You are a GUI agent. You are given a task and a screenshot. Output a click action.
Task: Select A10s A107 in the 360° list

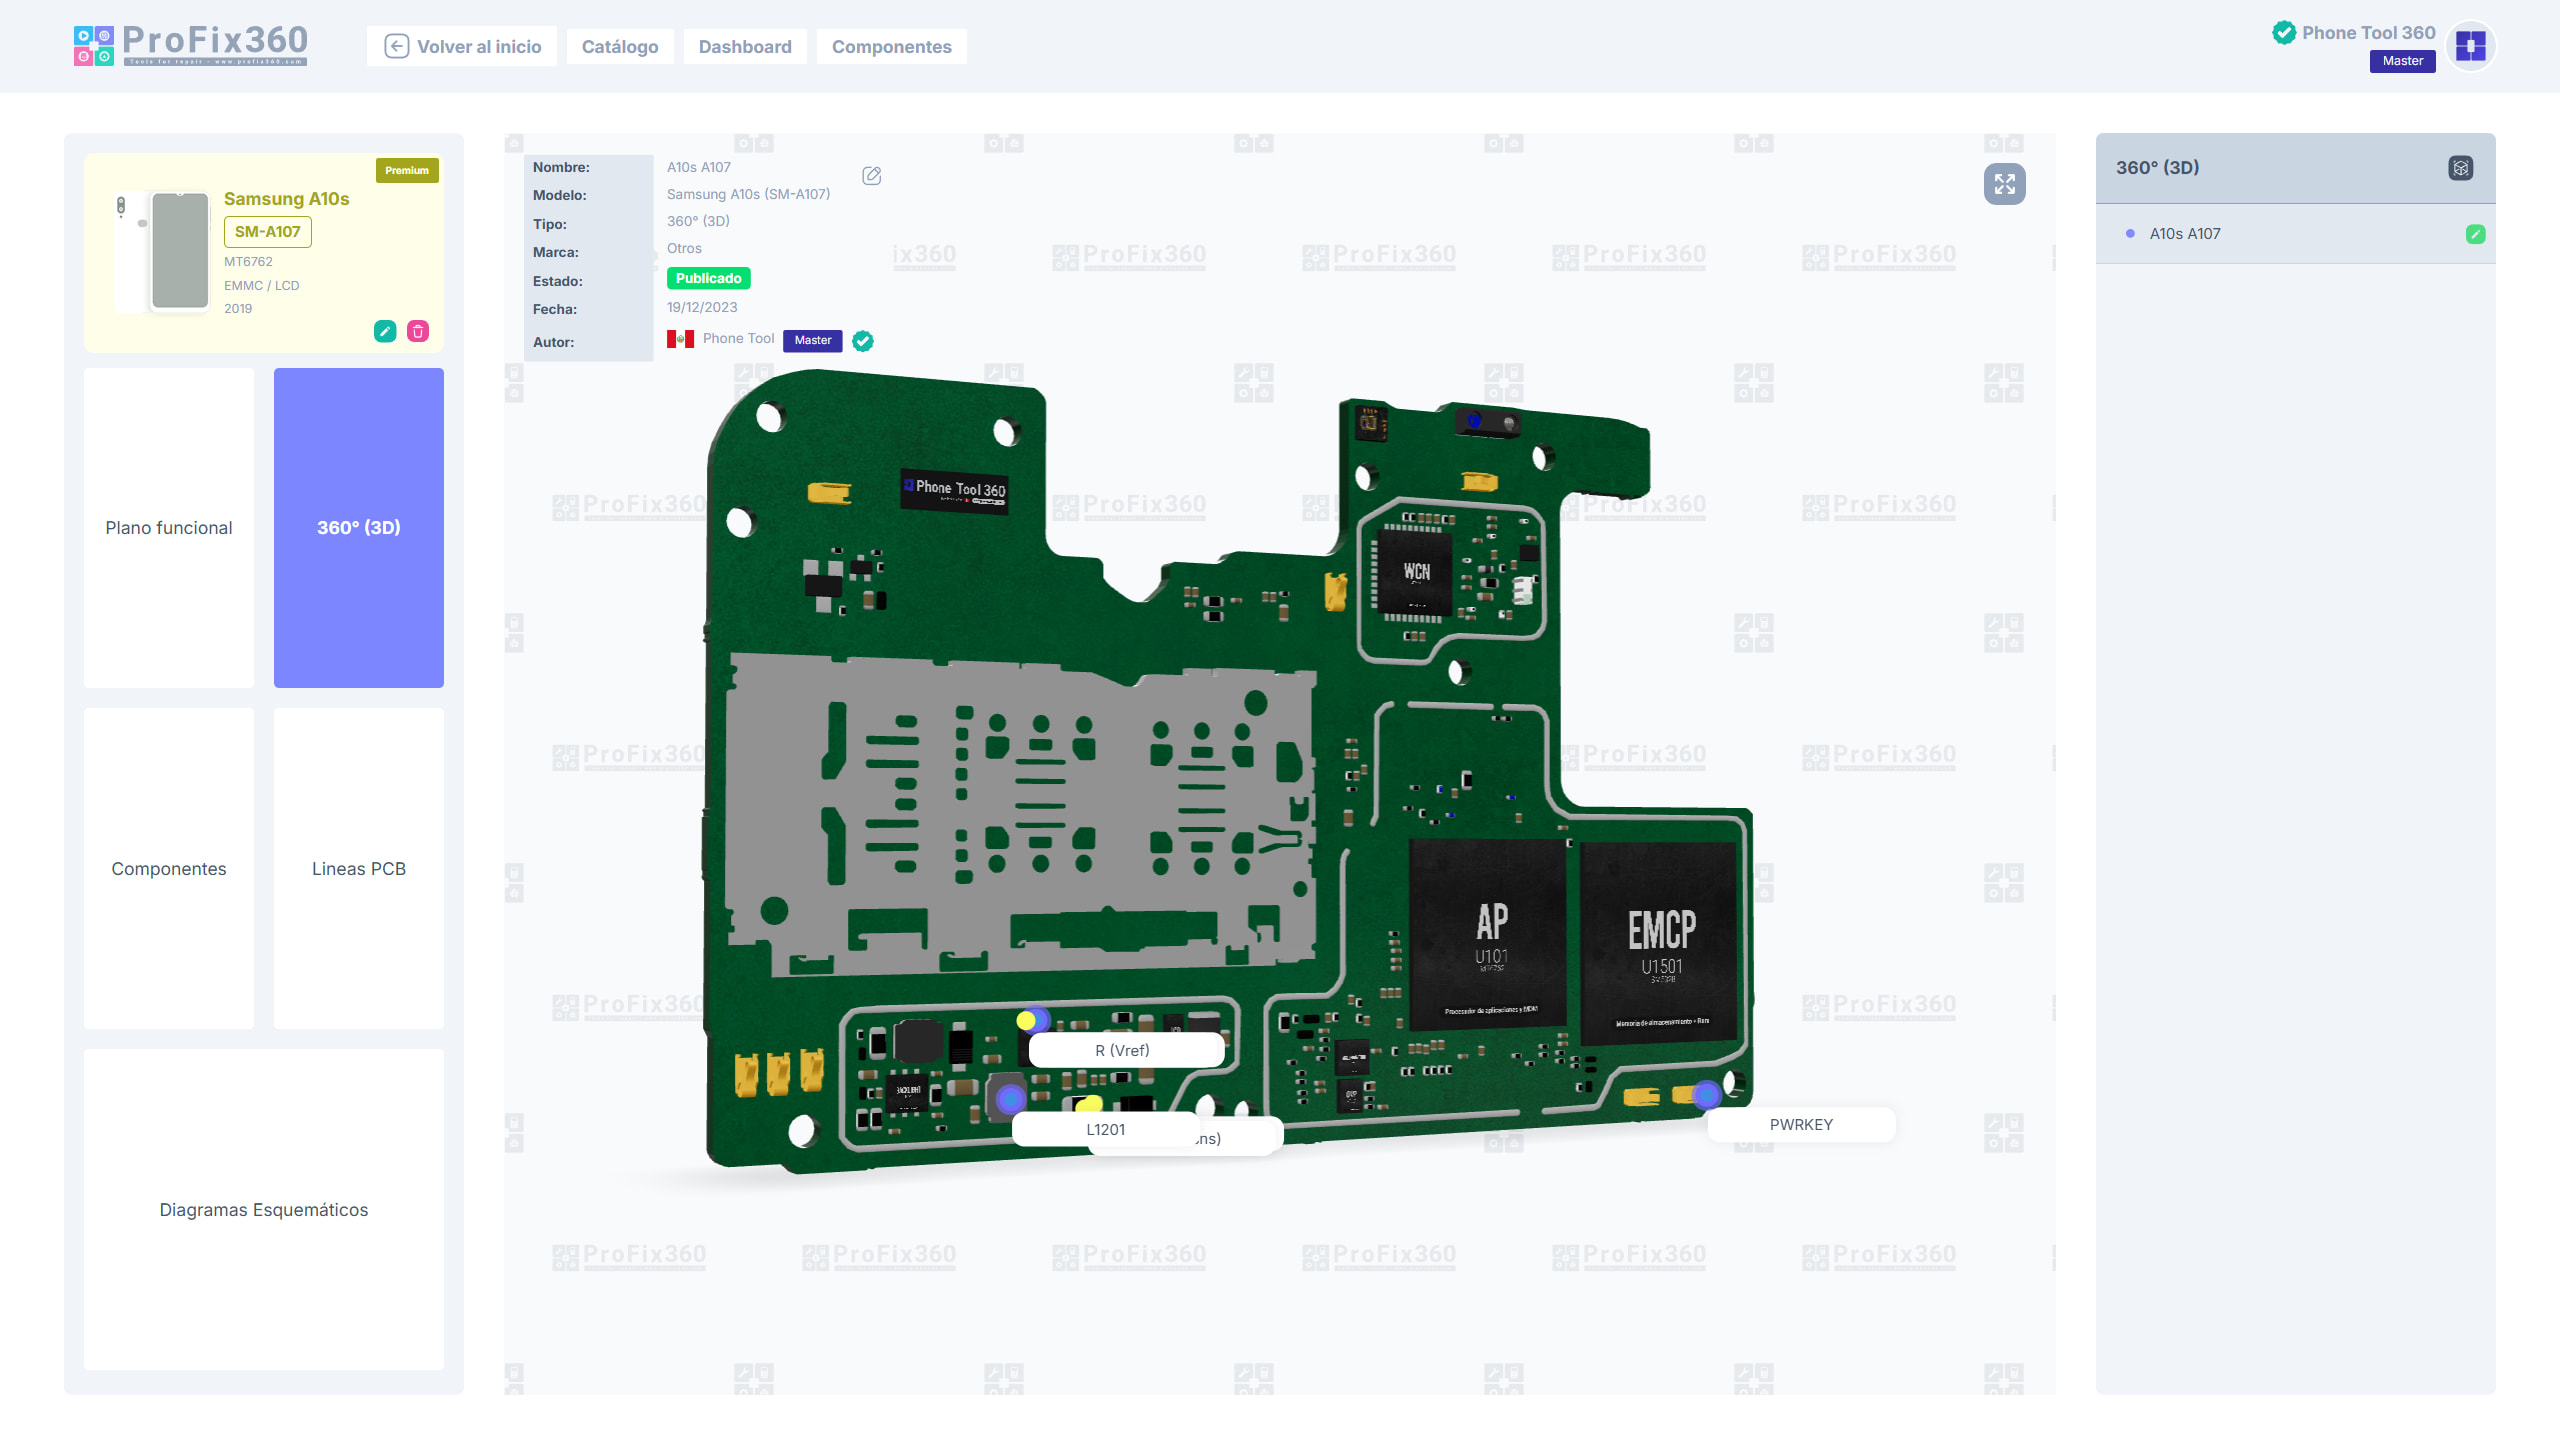coord(2185,234)
